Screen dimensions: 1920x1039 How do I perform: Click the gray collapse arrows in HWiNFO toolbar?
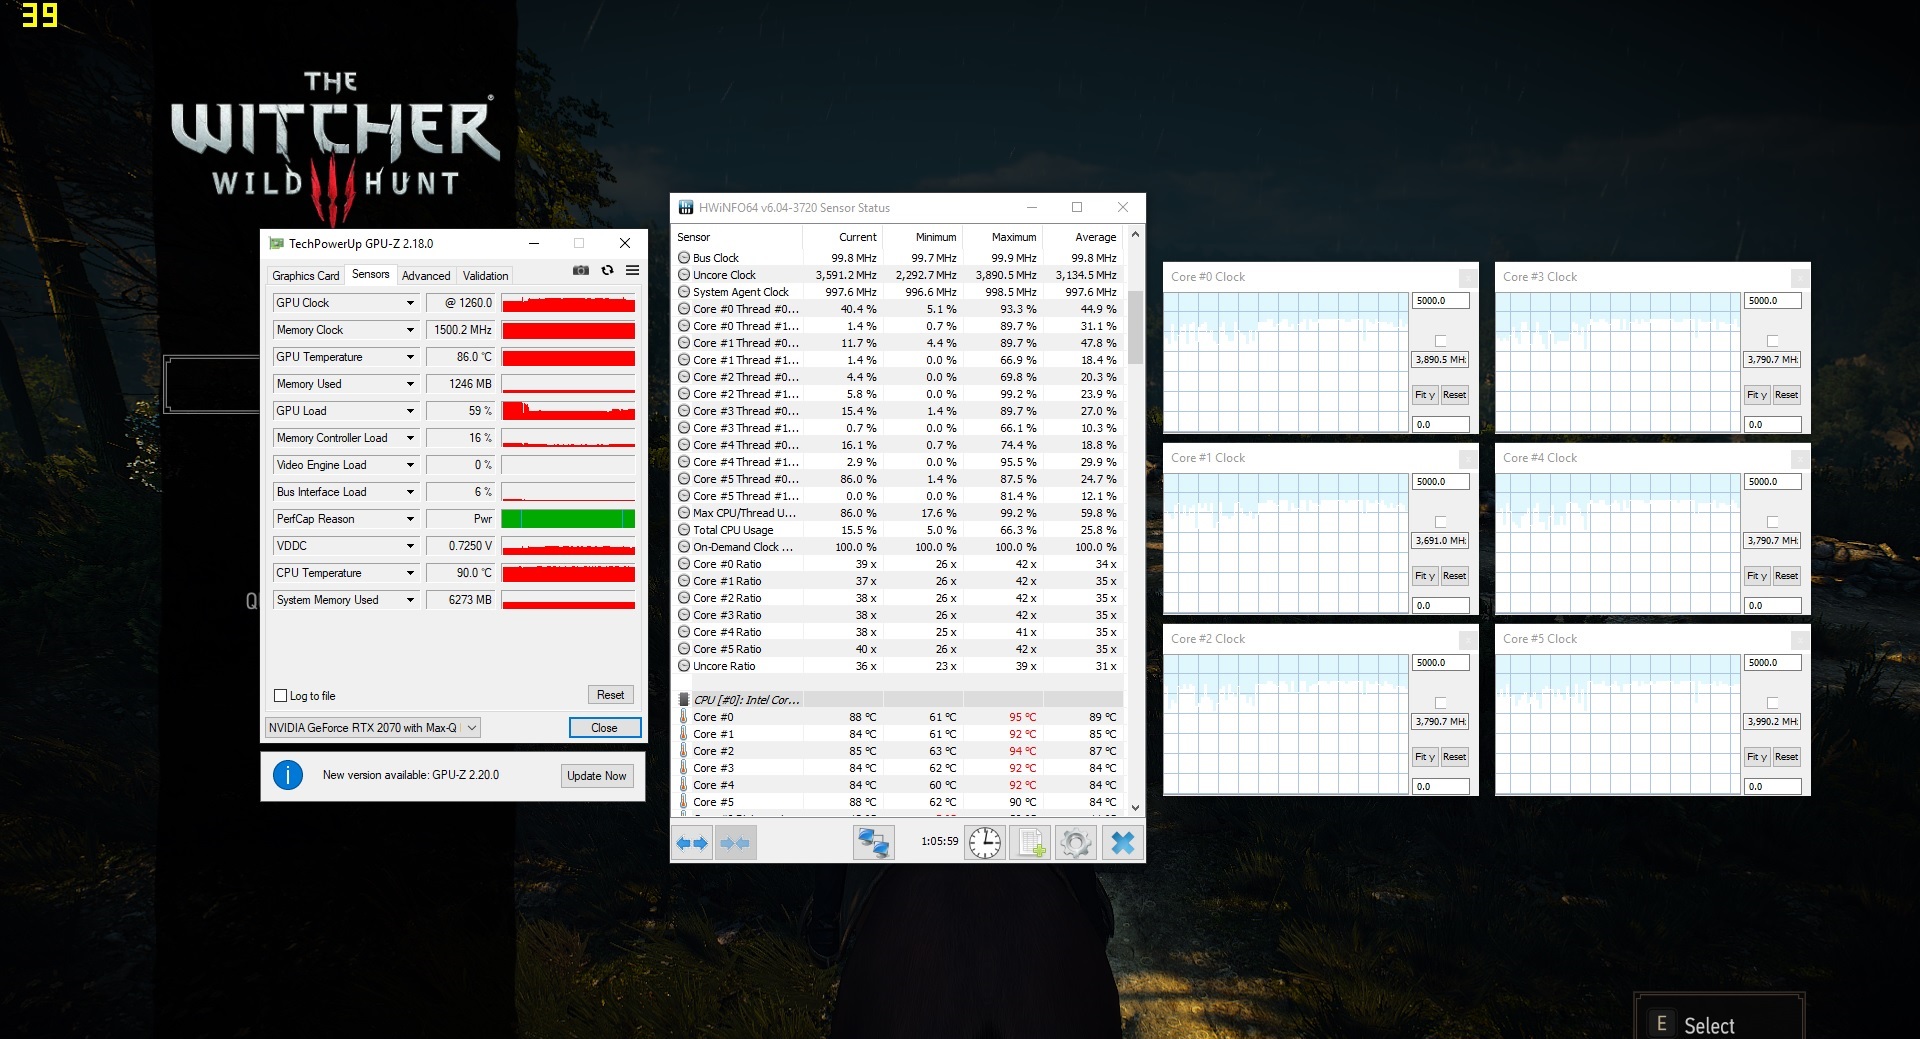pyautogui.click(x=735, y=843)
